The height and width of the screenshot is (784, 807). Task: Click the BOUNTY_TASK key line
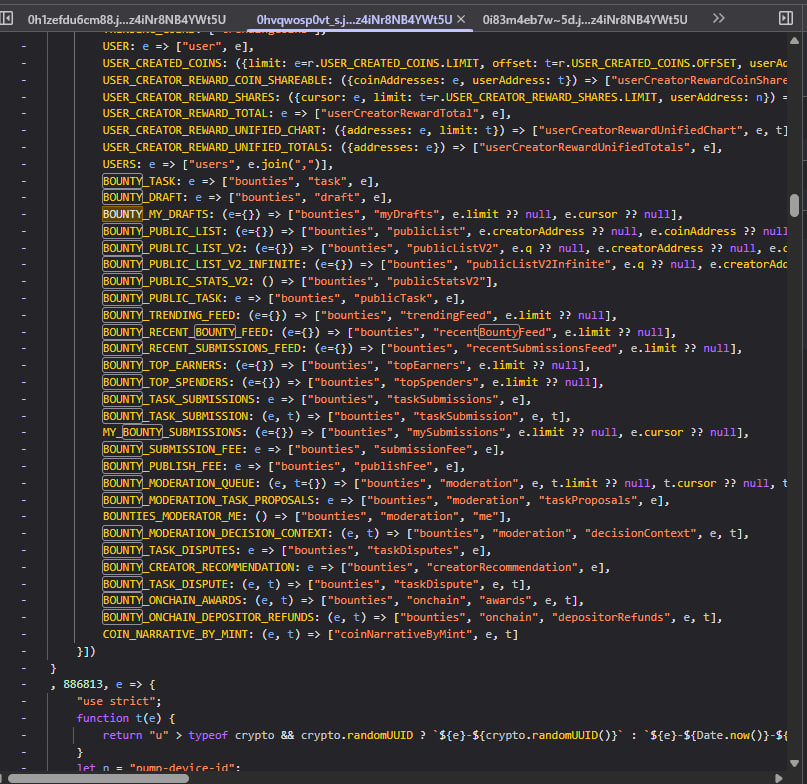coord(240,181)
